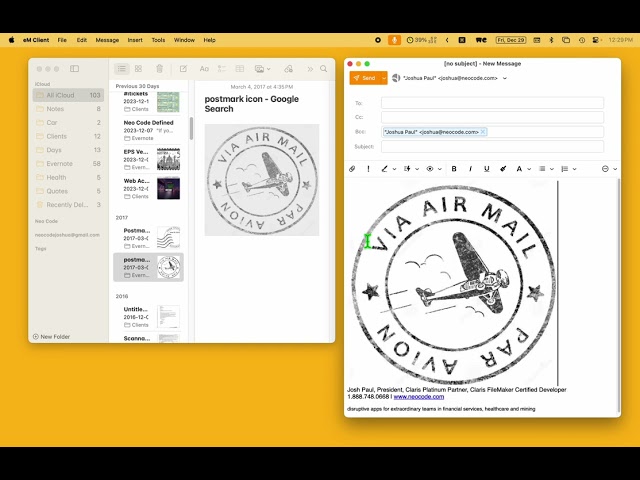Switch Notes to list view
Viewport: 640px width, 480px height.
[122, 69]
